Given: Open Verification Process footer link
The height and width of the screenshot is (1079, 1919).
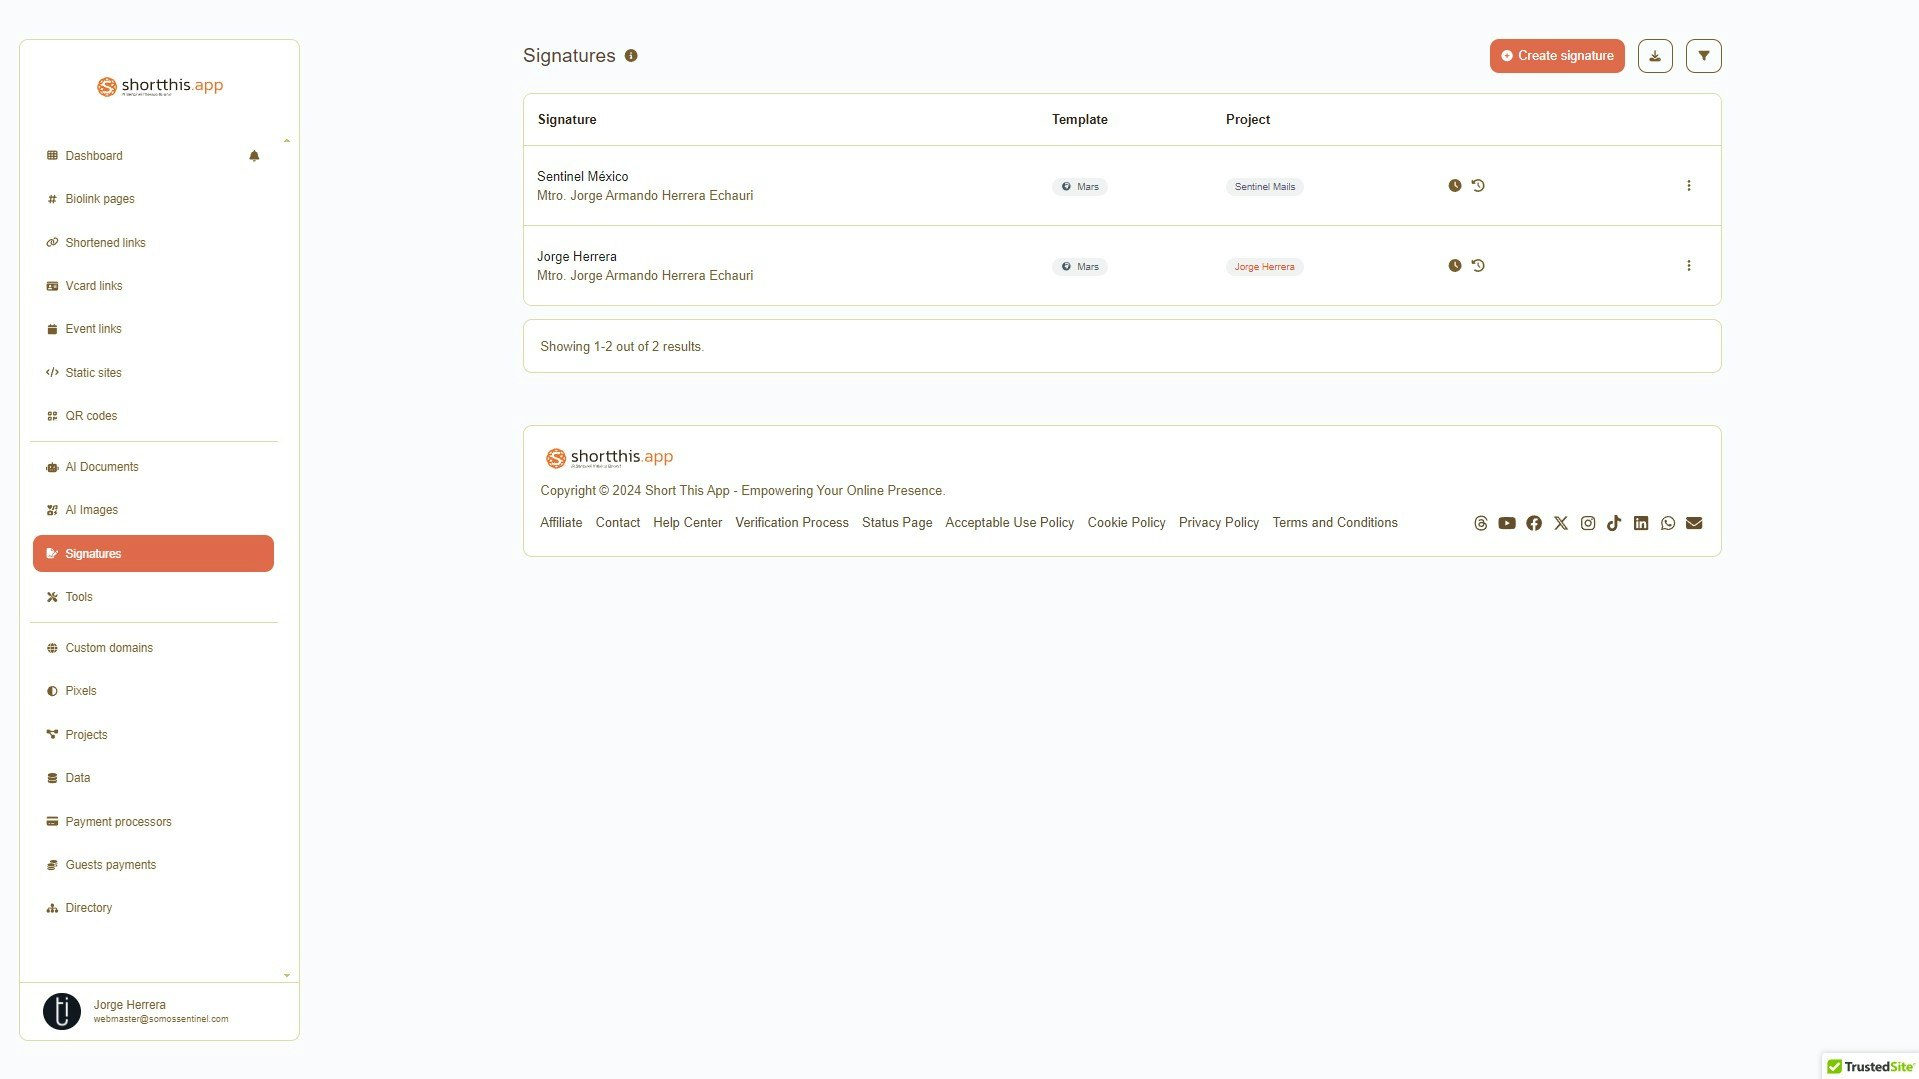Looking at the screenshot, I should [x=792, y=523].
